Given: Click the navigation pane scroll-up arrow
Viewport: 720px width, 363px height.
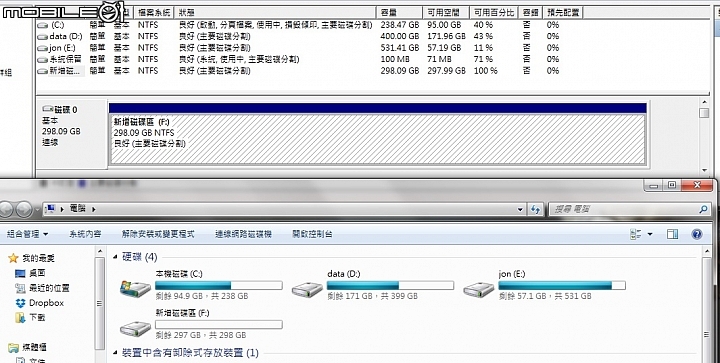Looking at the screenshot, I should [x=100, y=252].
